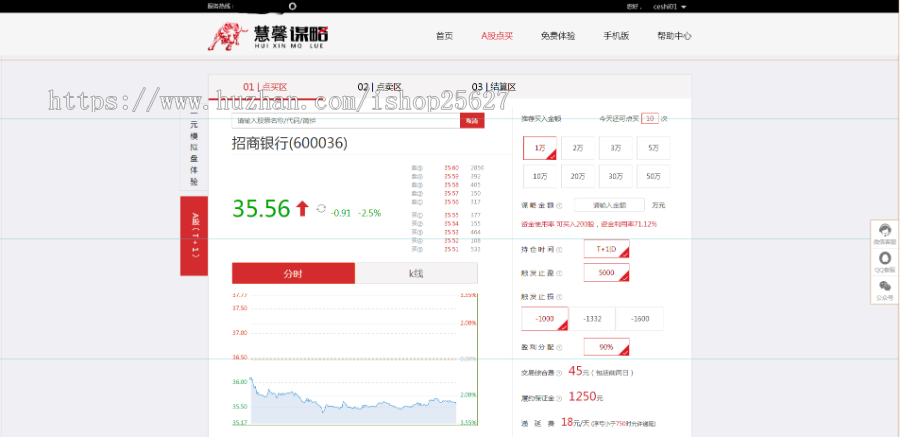Click the 35.56 current price
The image size is (900, 437).
point(261,208)
